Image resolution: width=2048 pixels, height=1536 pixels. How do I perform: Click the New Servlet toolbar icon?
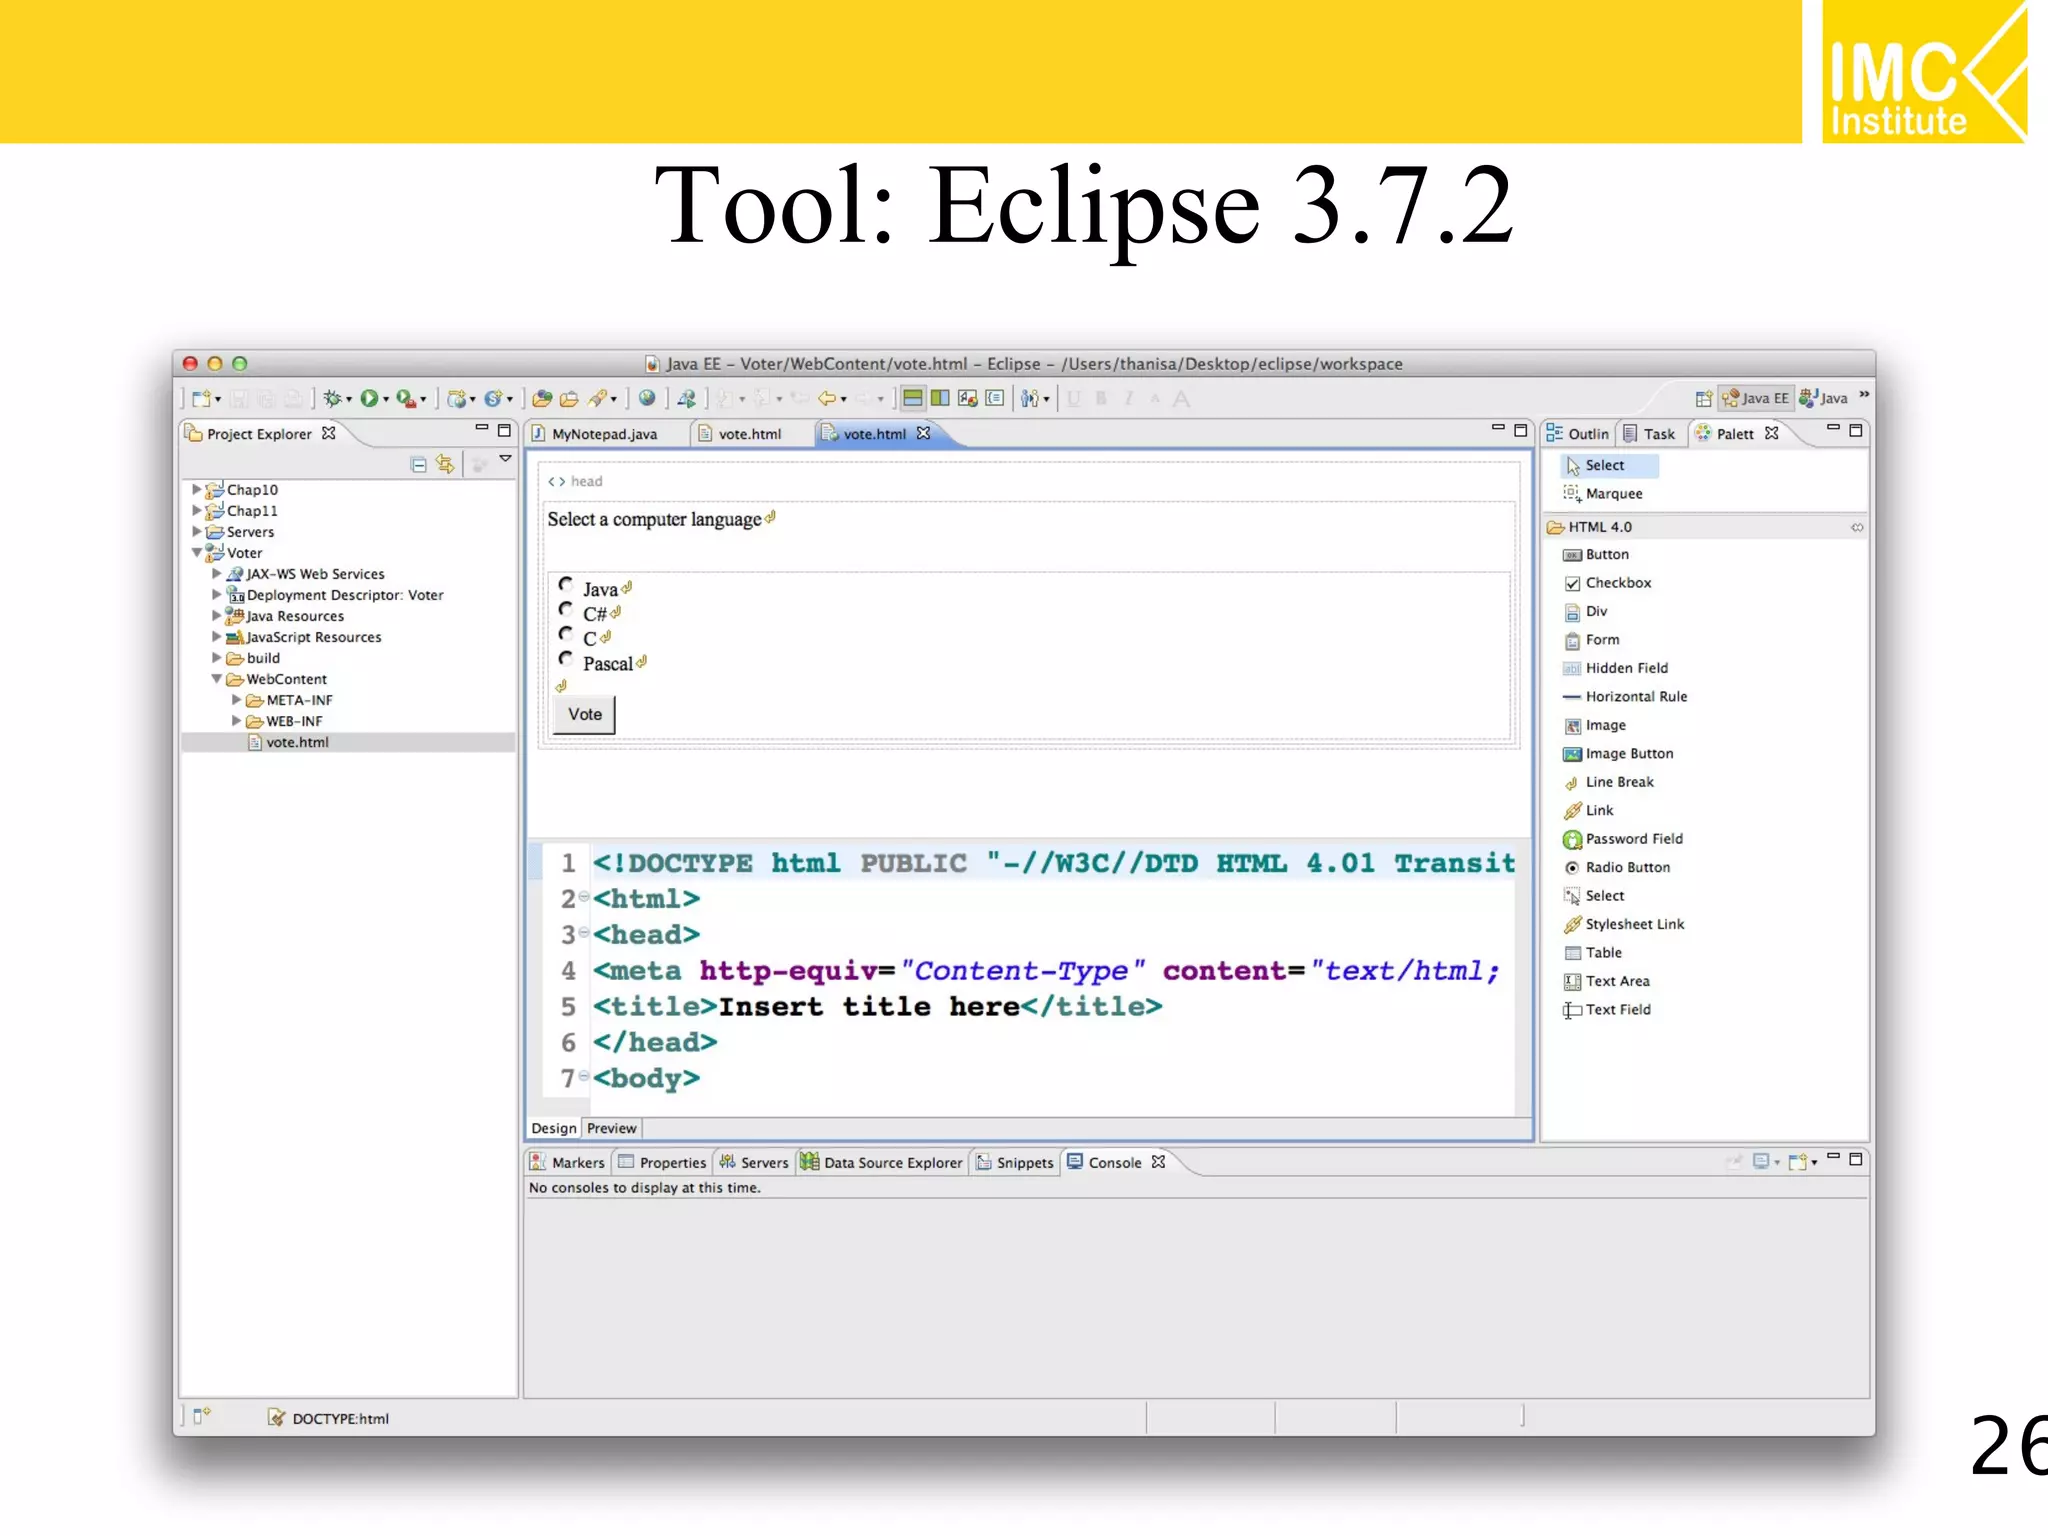click(494, 399)
